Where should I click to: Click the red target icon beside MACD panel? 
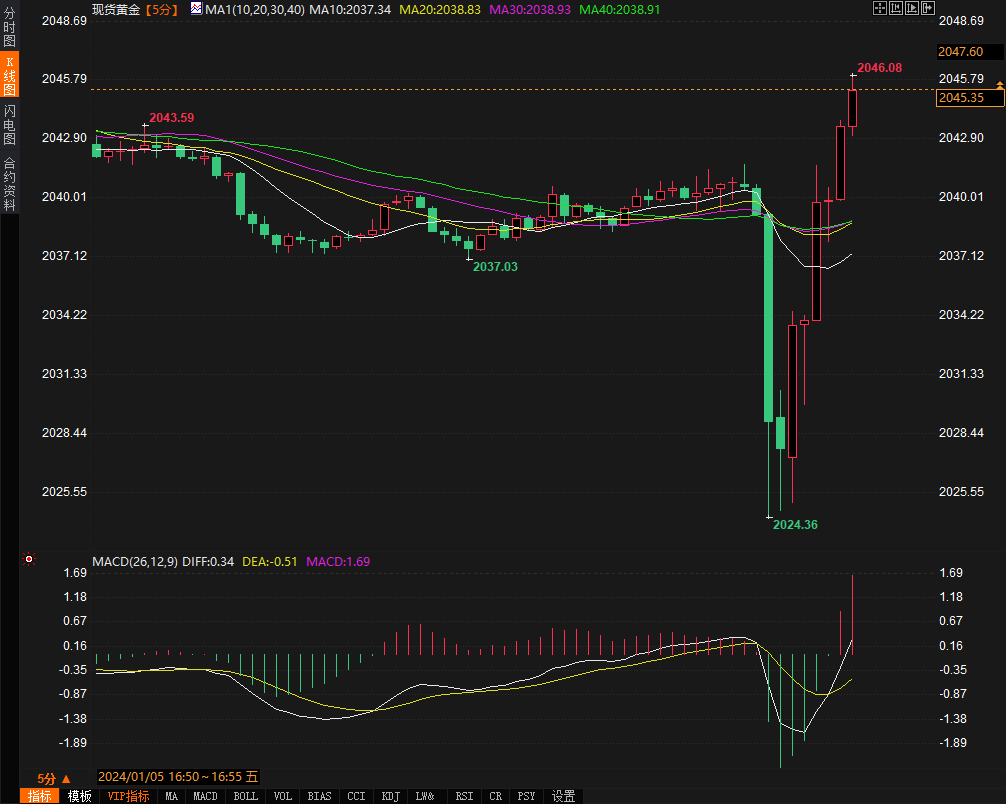[x=29, y=559]
